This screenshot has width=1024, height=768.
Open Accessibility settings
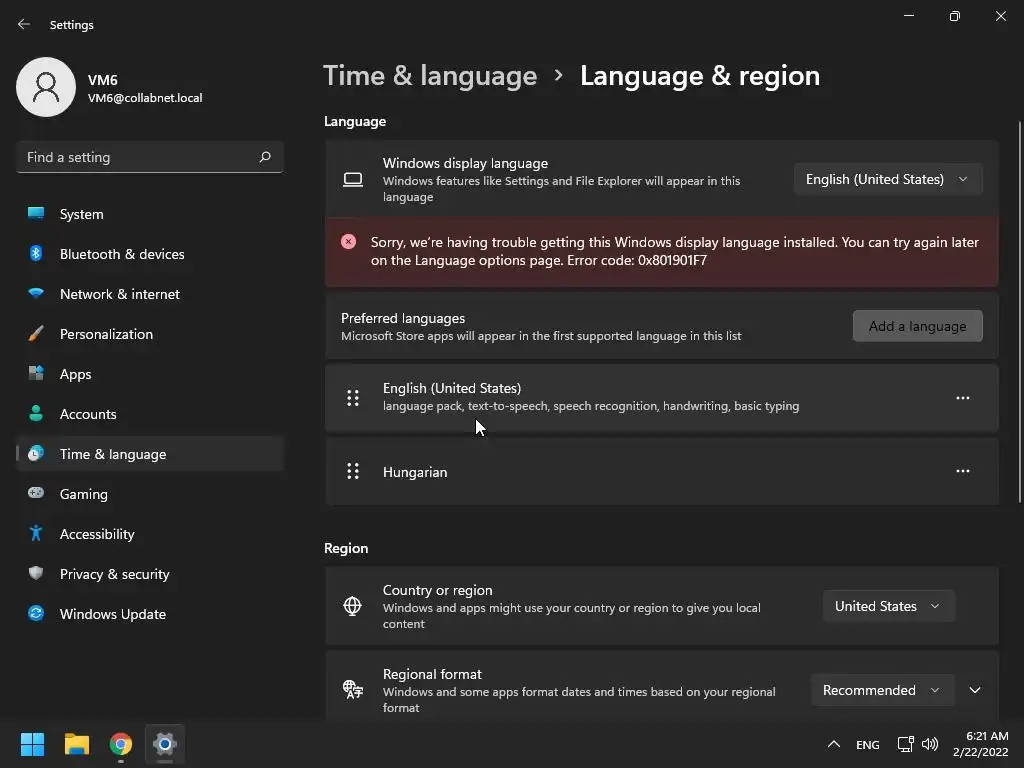click(150, 534)
